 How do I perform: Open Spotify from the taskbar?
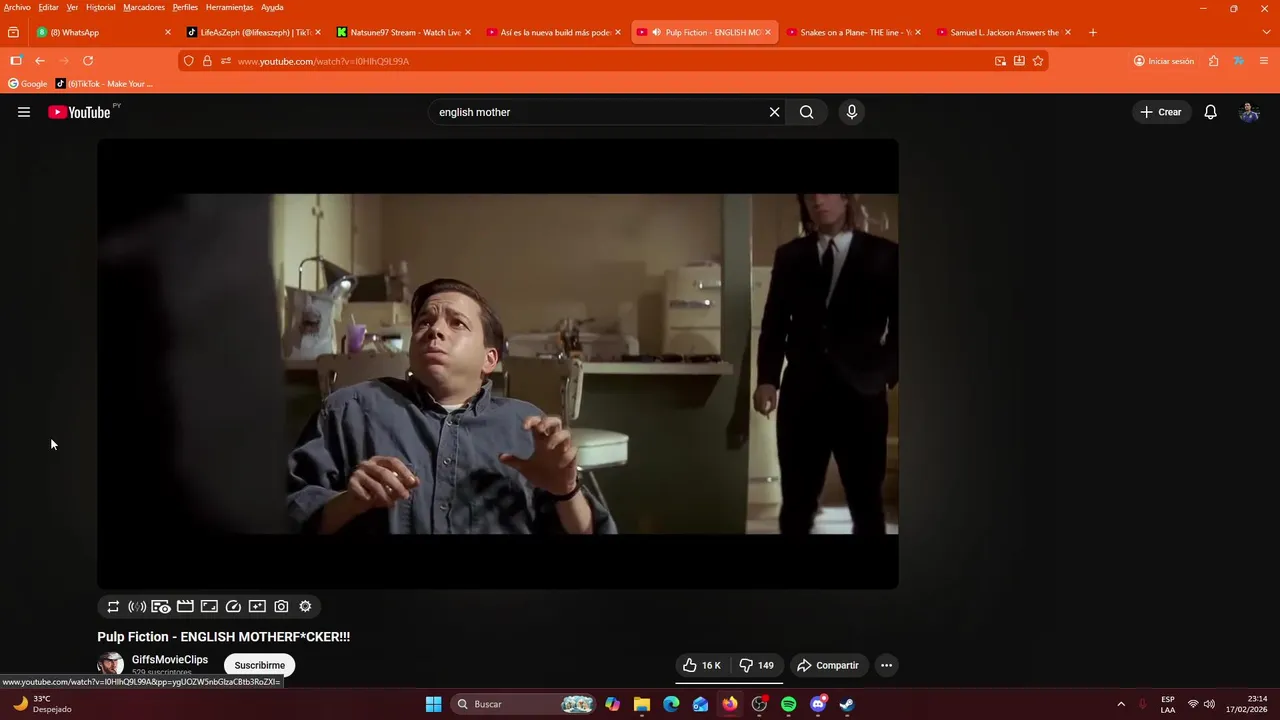(x=788, y=704)
